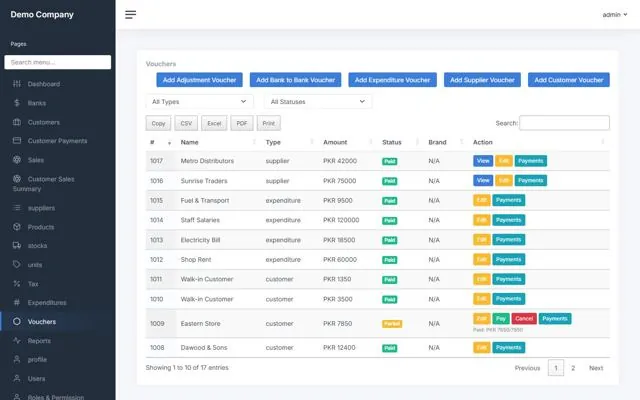Screen dimensions: 640x400
Task: Edit the Sunrise Traders voucher
Action: click(504, 180)
